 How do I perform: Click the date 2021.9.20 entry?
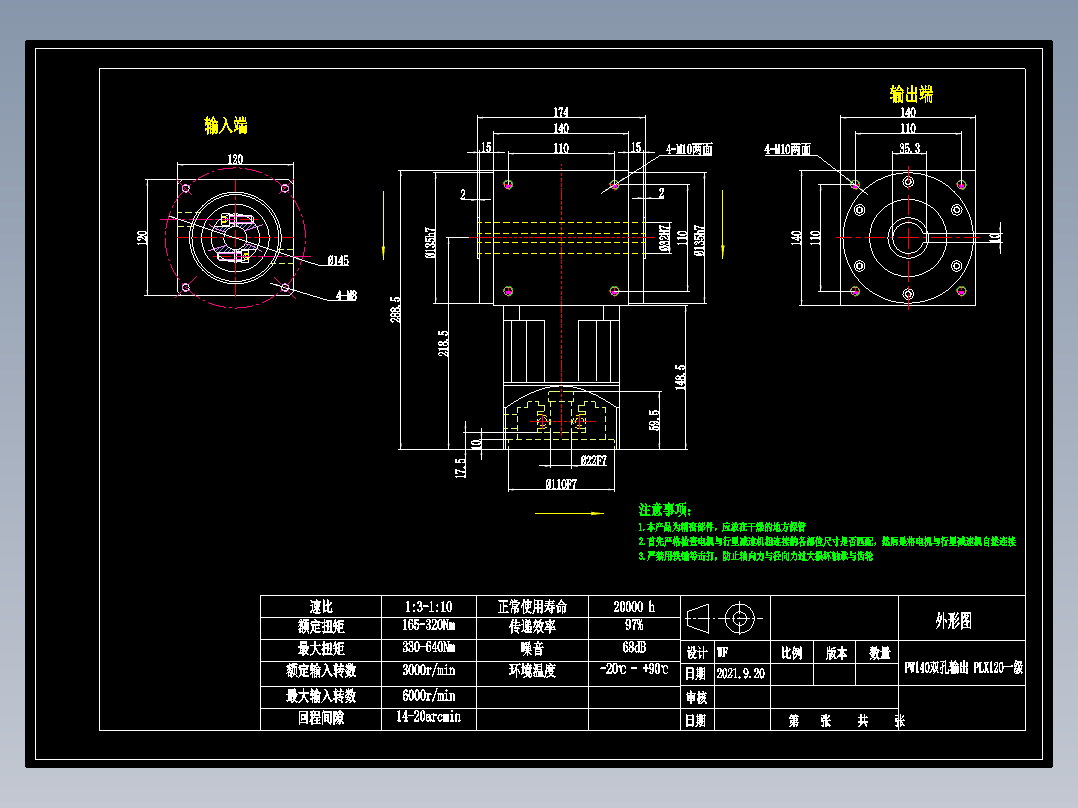[740, 671]
